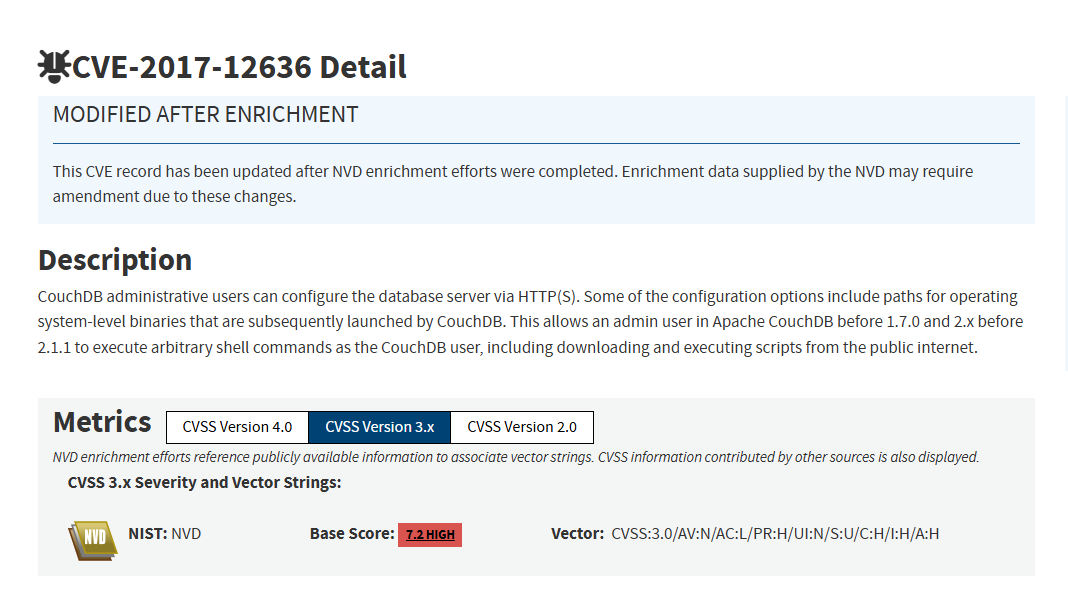Click the NVD gold badge icon
This screenshot has height=591, width=1068.
[93, 541]
